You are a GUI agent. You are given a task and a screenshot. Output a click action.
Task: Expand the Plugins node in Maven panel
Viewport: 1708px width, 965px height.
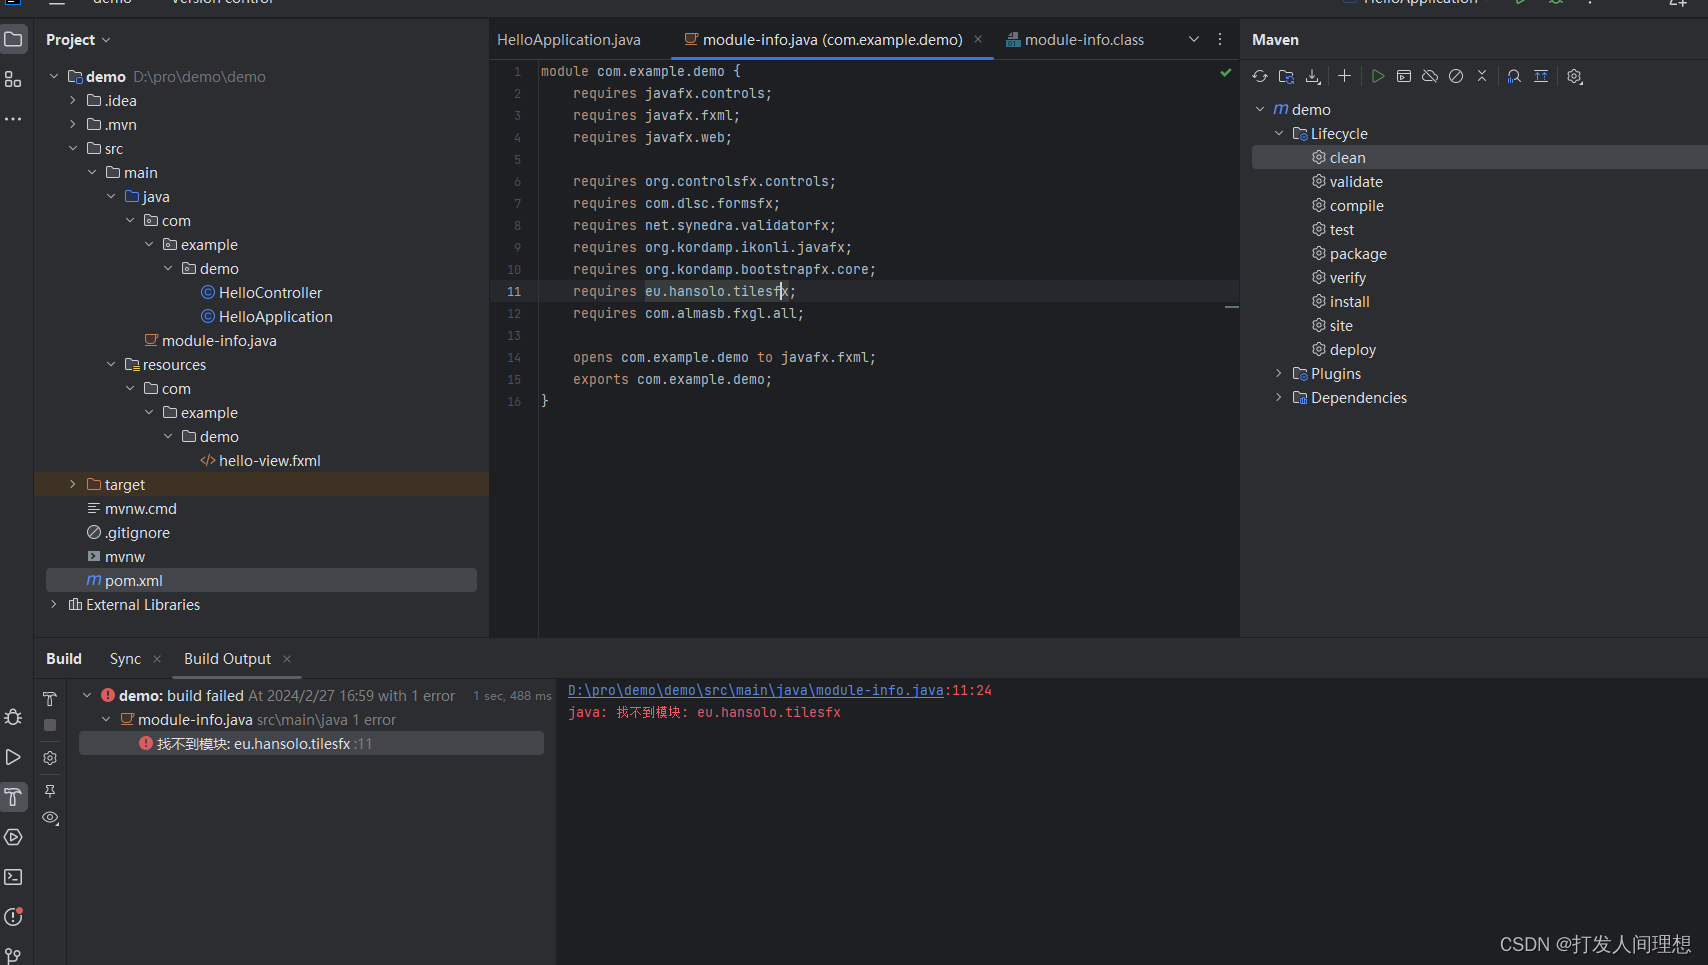[x=1278, y=373]
